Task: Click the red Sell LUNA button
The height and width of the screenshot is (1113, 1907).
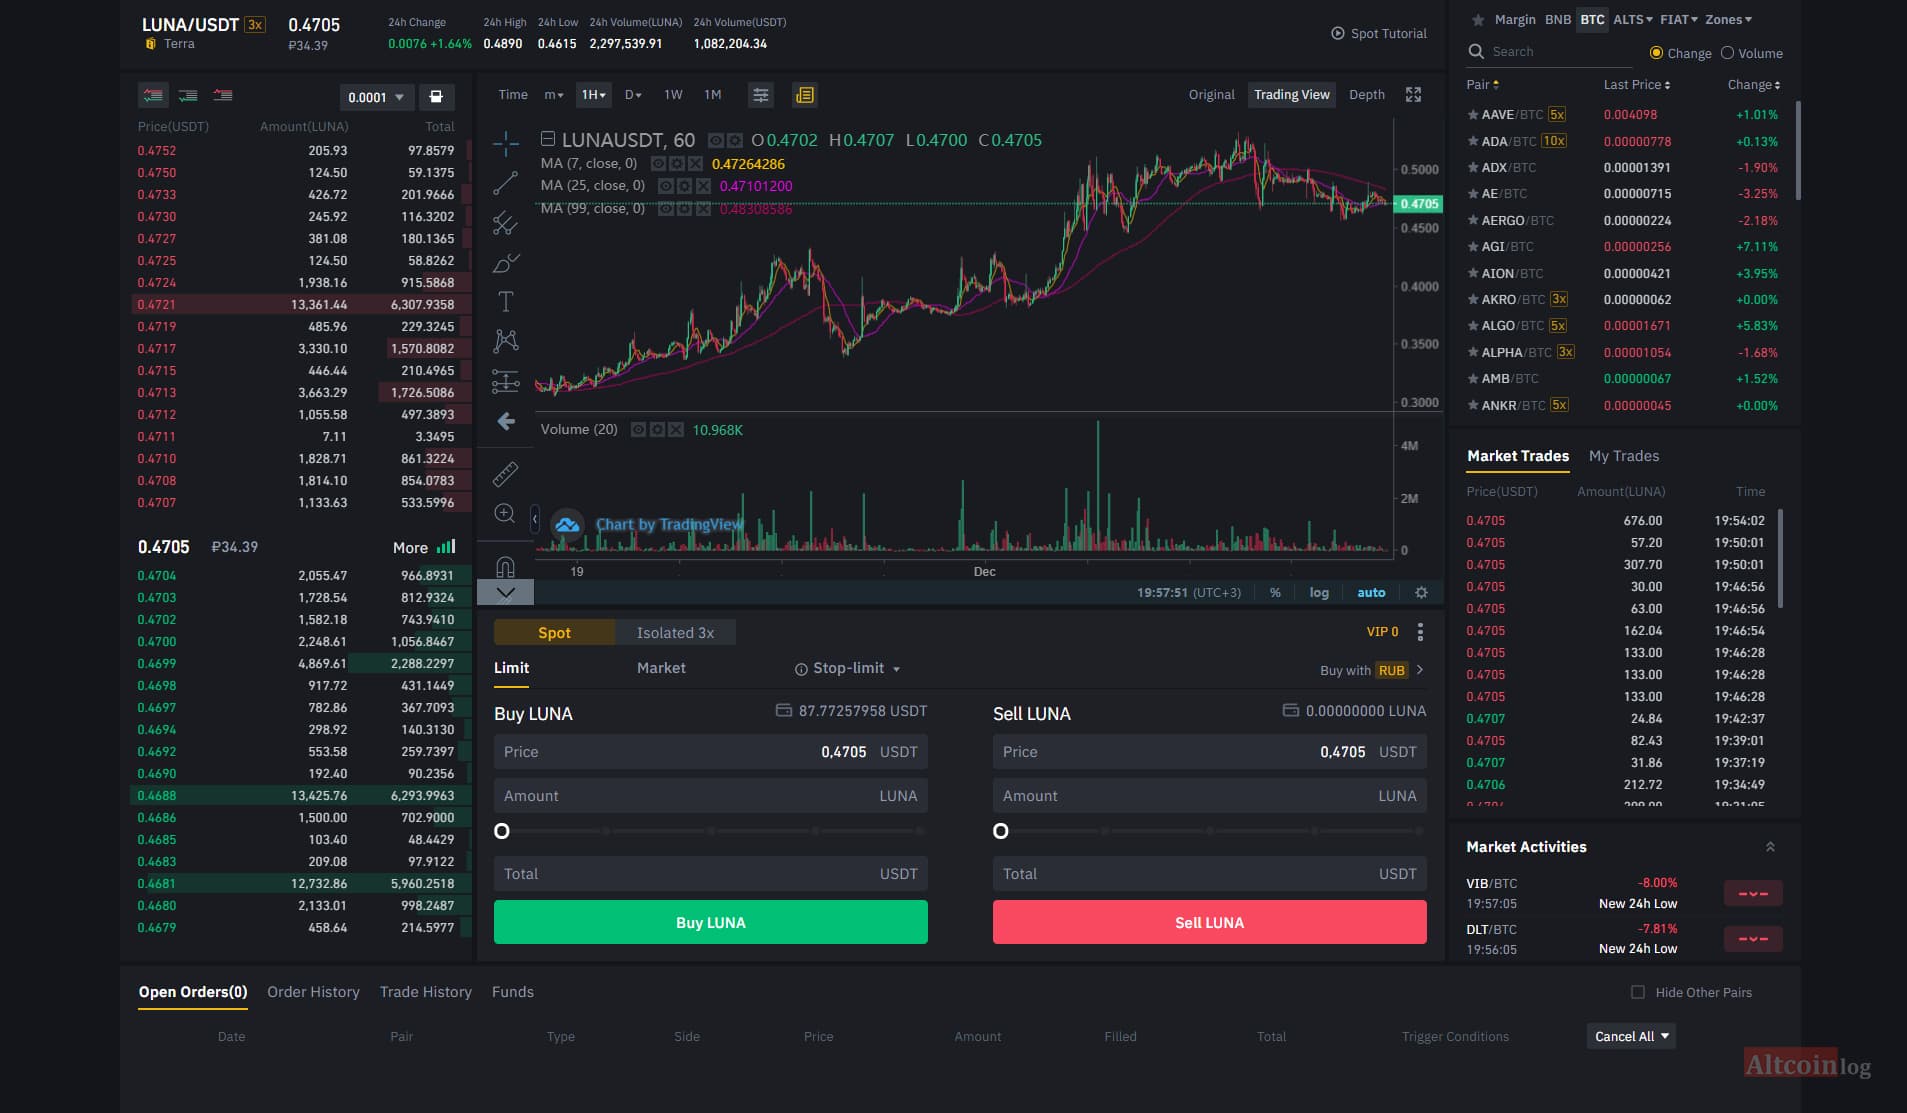Action: (x=1210, y=922)
